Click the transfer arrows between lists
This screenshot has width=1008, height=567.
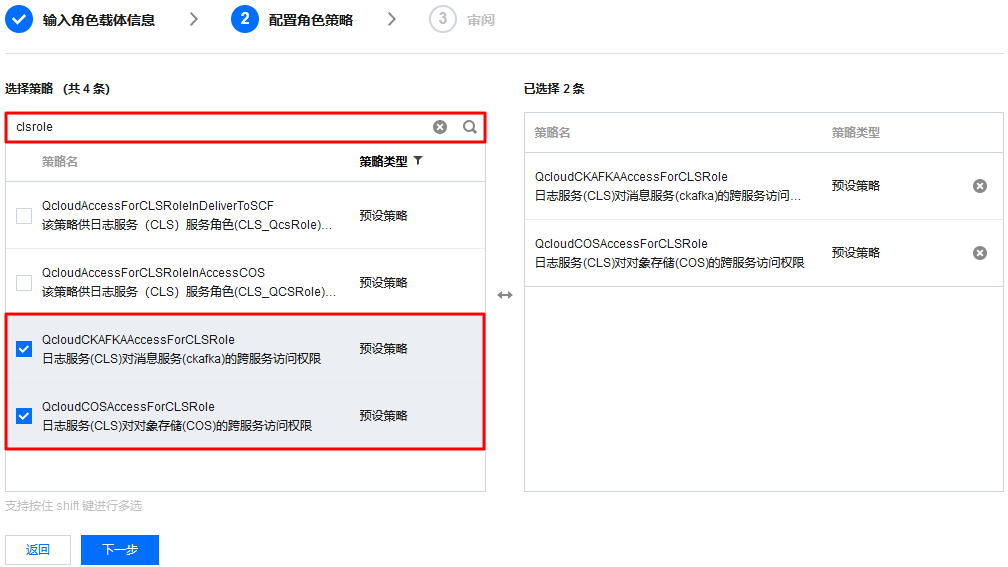[505, 295]
